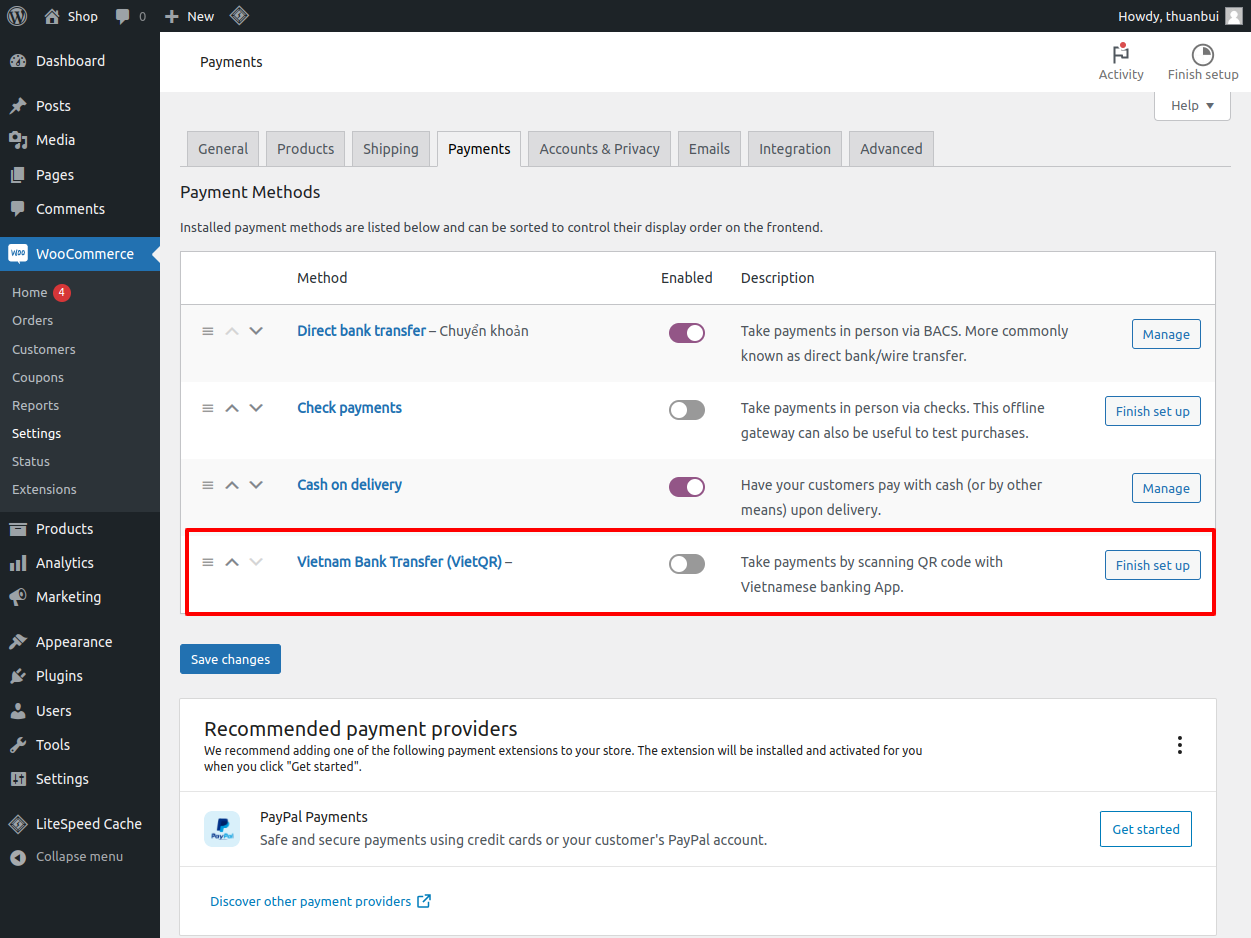Open the Accounts & Privacy tab

[599, 149]
